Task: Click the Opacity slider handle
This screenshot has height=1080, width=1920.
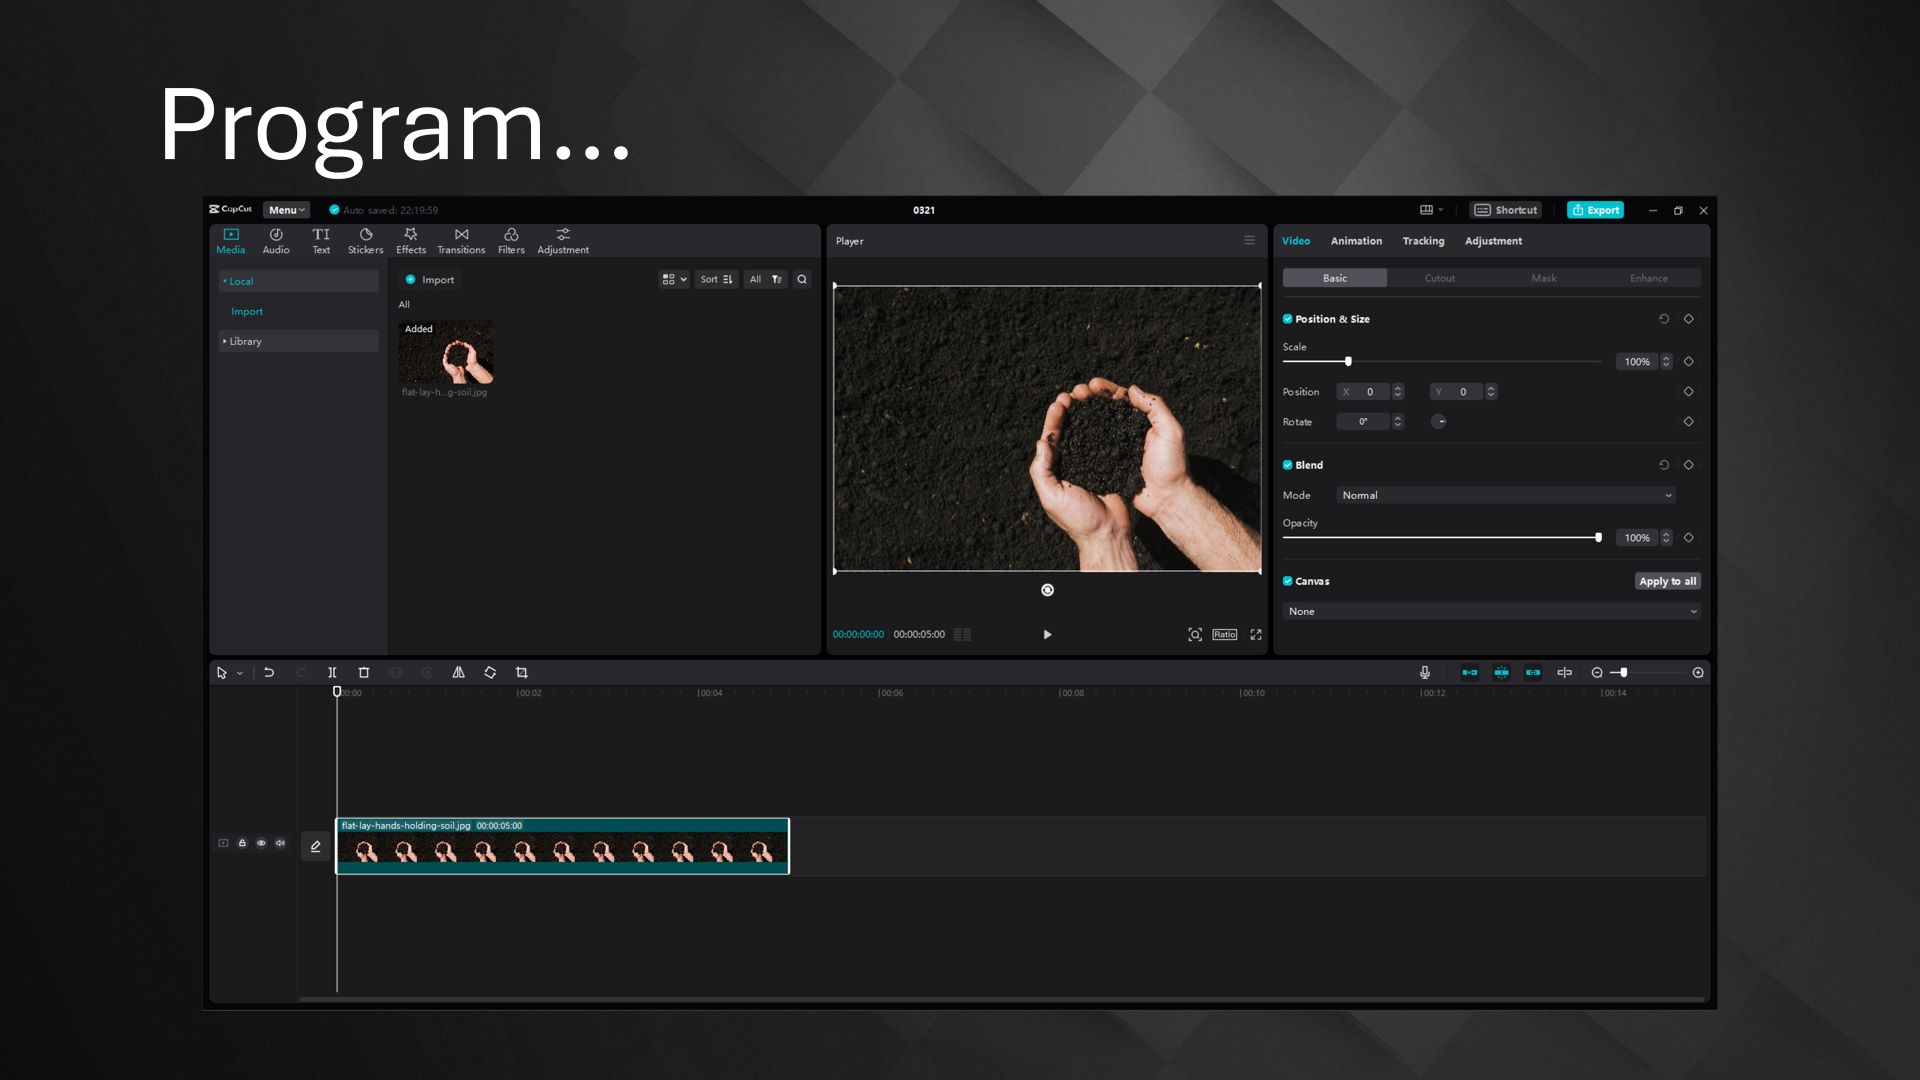Action: point(1598,538)
